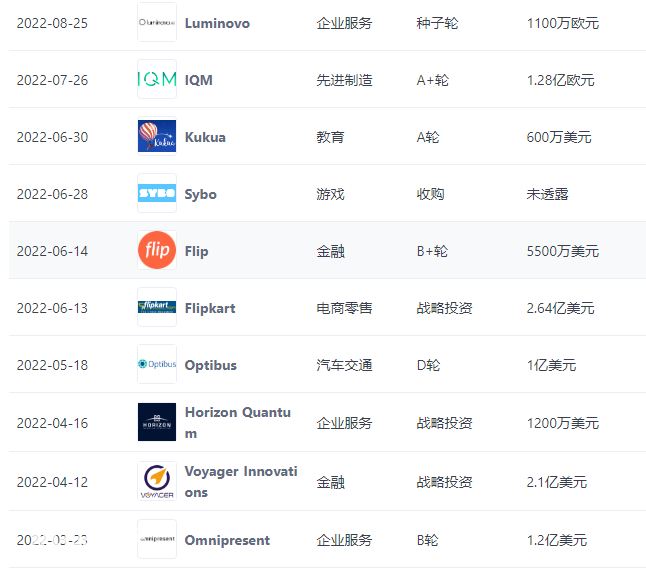646x577 pixels.
Task: Go to the Sybo company page
Action: pos(200,194)
